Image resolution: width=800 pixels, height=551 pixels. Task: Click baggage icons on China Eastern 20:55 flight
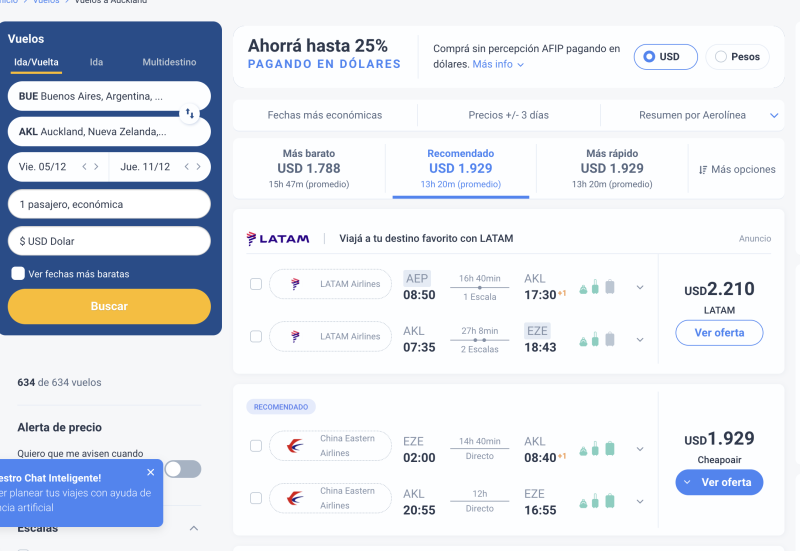(597, 500)
